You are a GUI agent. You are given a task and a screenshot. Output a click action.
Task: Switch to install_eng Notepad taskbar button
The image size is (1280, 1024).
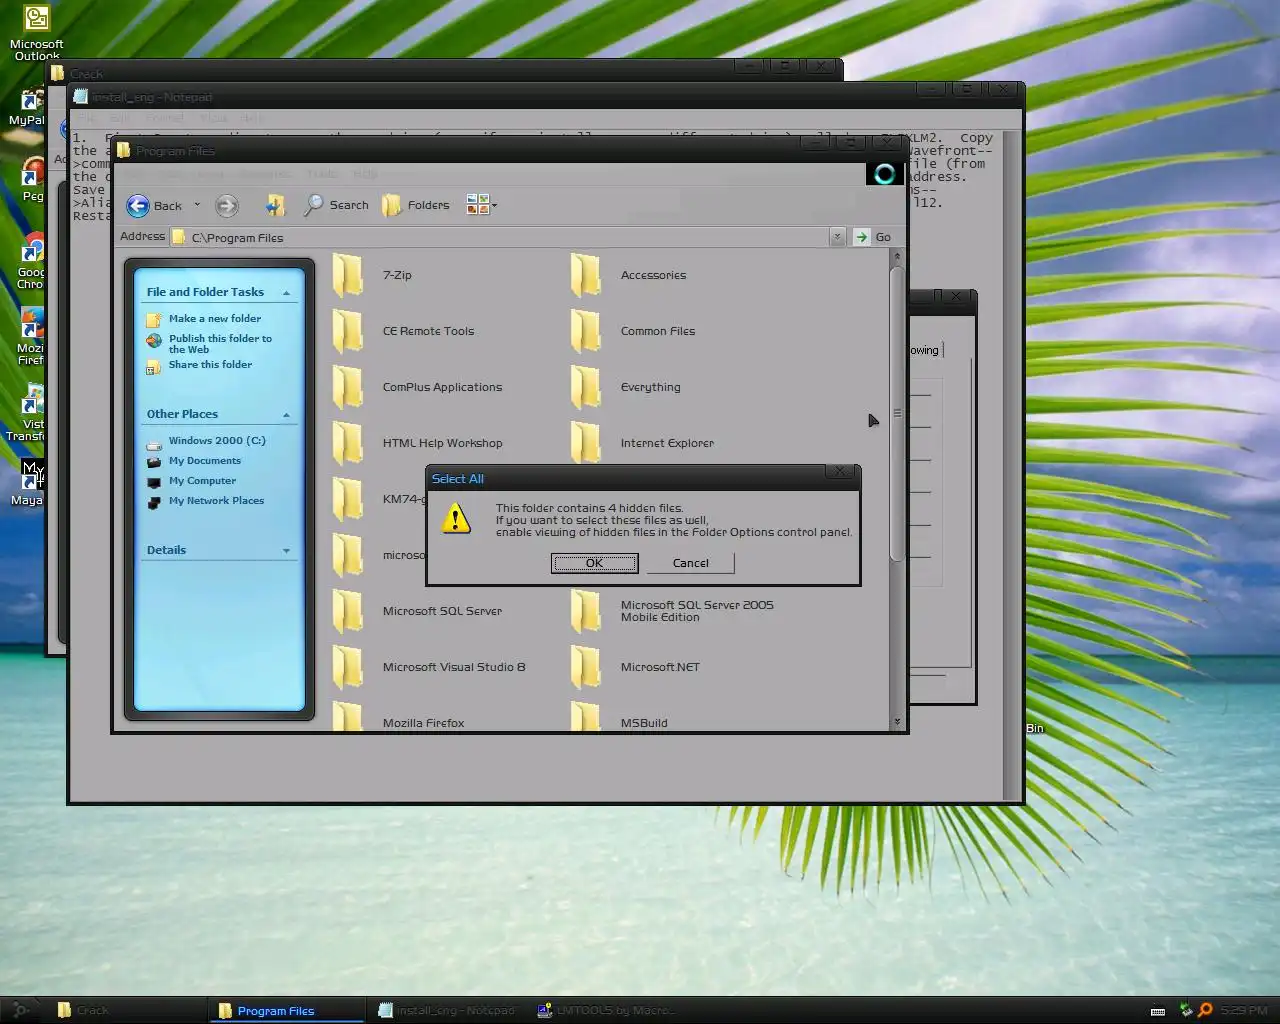point(446,1010)
